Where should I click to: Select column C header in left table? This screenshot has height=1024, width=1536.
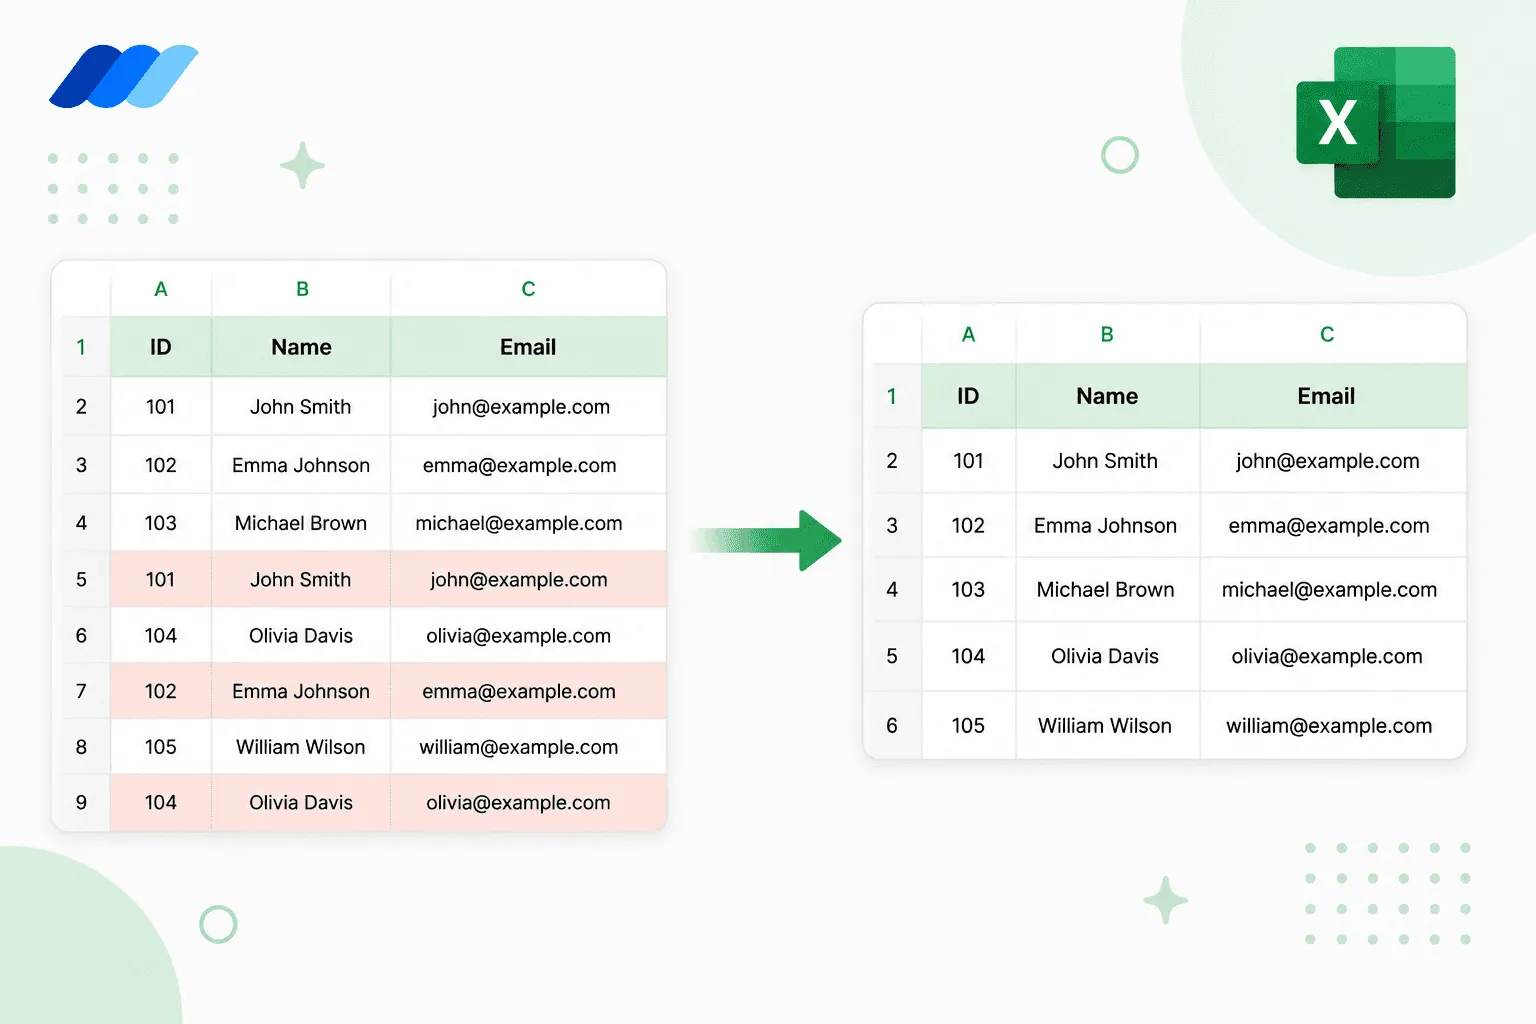point(528,289)
